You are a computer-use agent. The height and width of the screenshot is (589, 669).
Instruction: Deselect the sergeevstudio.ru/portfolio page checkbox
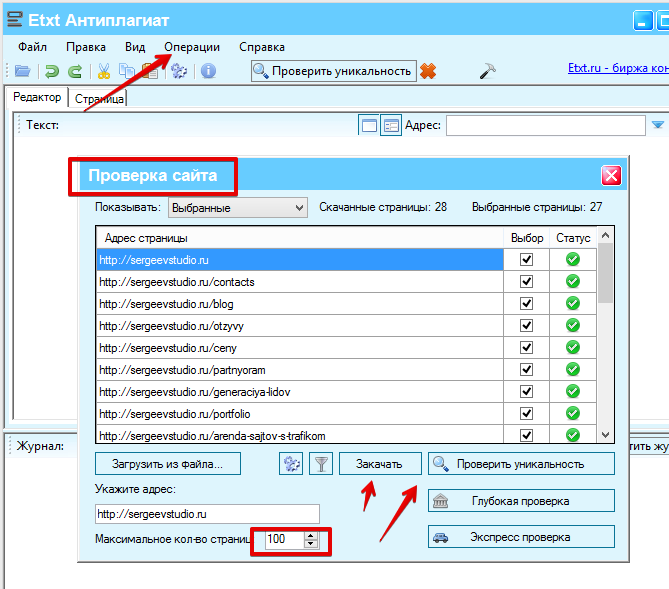click(x=527, y=414)
